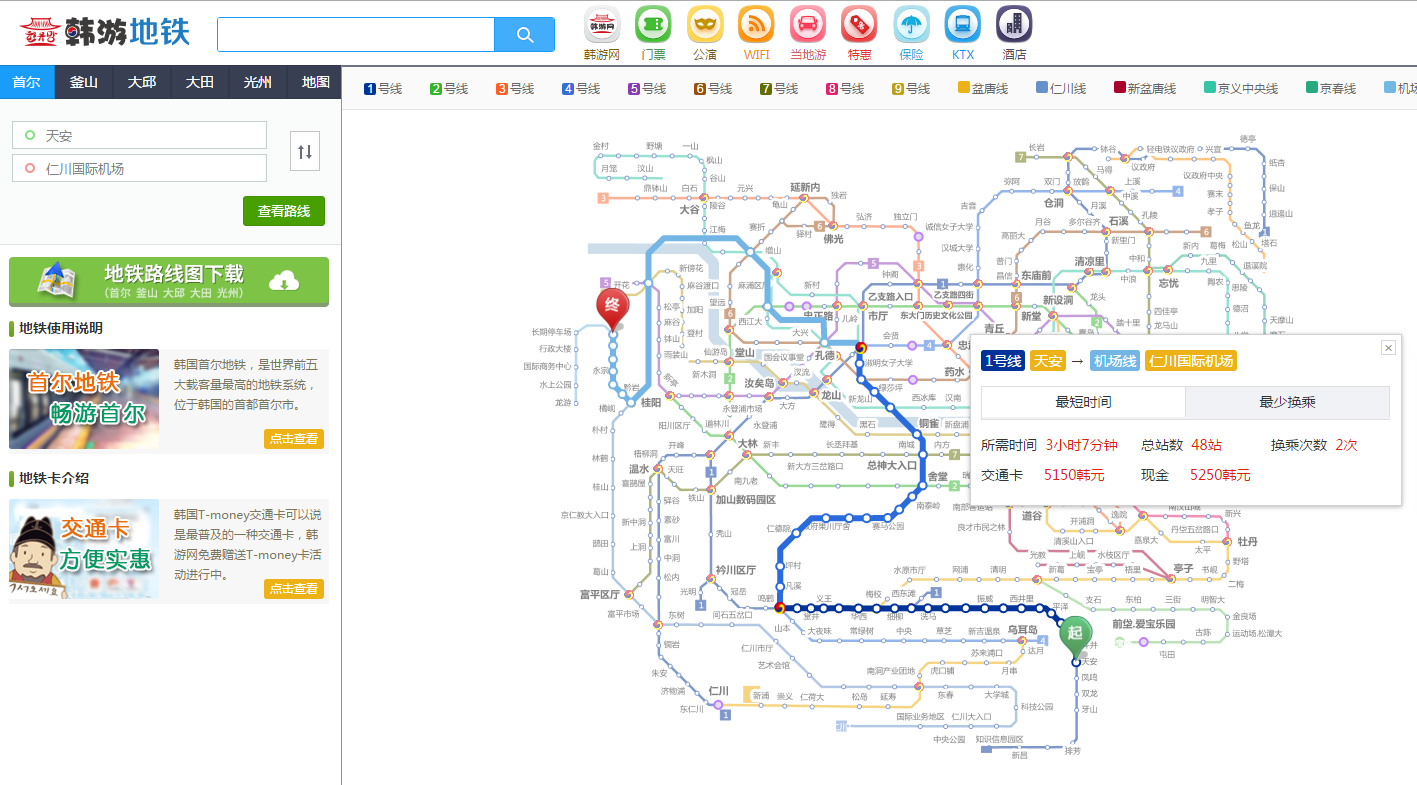Viewport: 1417px width, 785px height.
Task: Click 乌耳岛 station on map
Action: click(x=1021, y=629)
